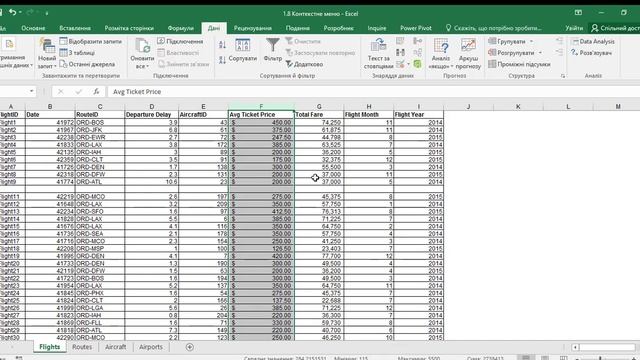Click the formula bar Enter checkmark
The image size is (640, 360).
tap(78, 91)
